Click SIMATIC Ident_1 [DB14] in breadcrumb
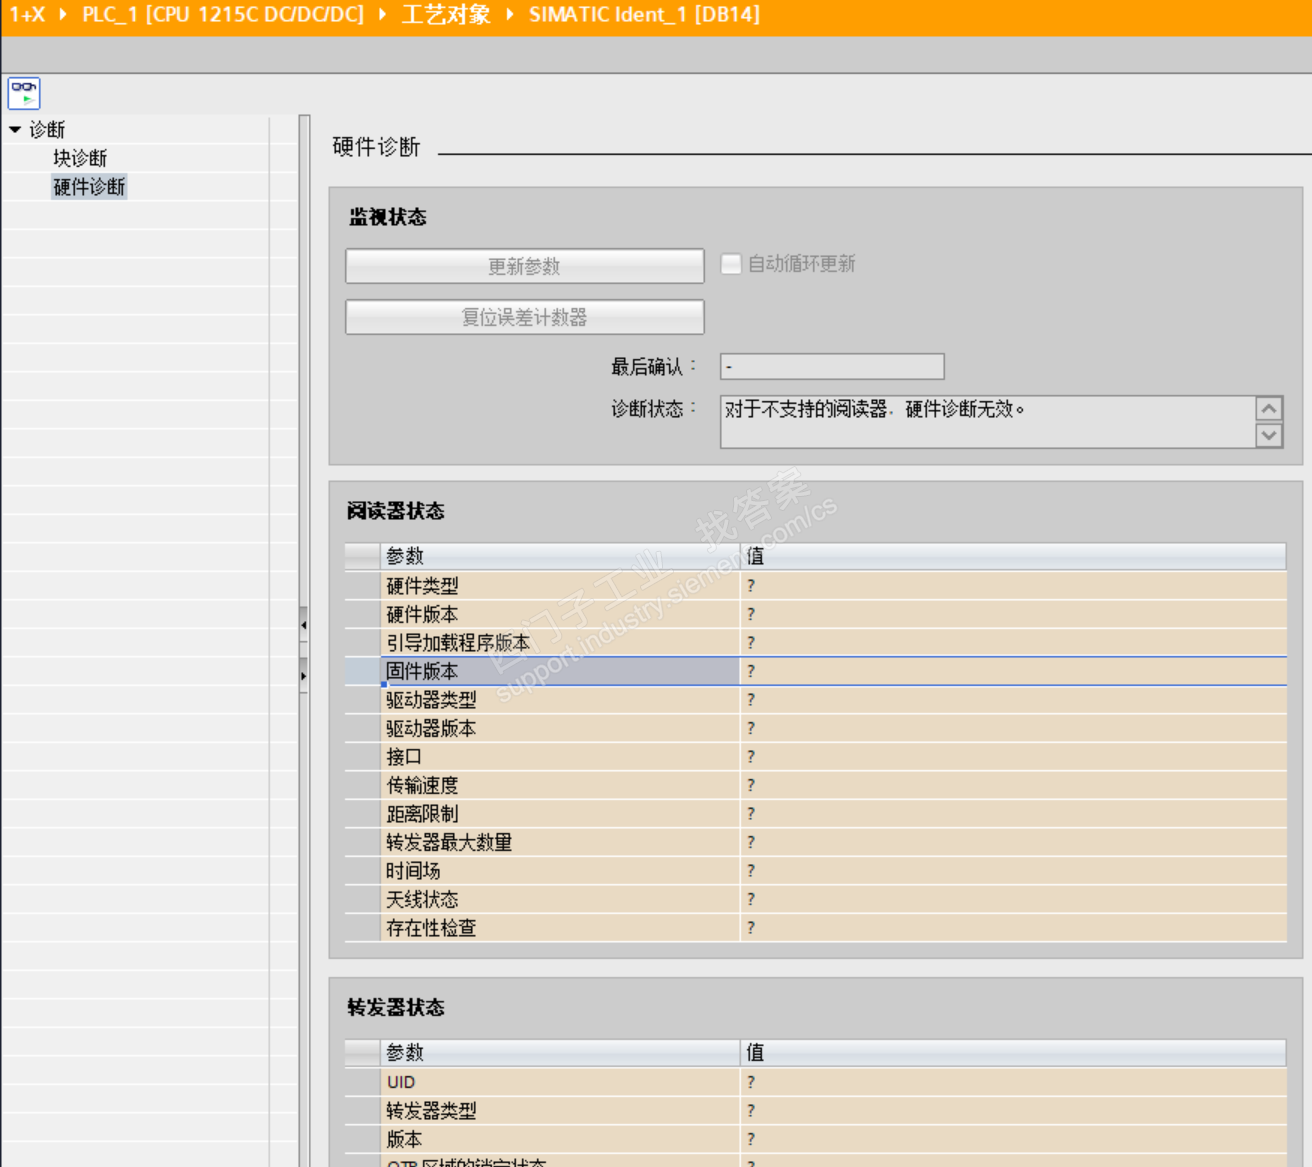 coord(644,15)
